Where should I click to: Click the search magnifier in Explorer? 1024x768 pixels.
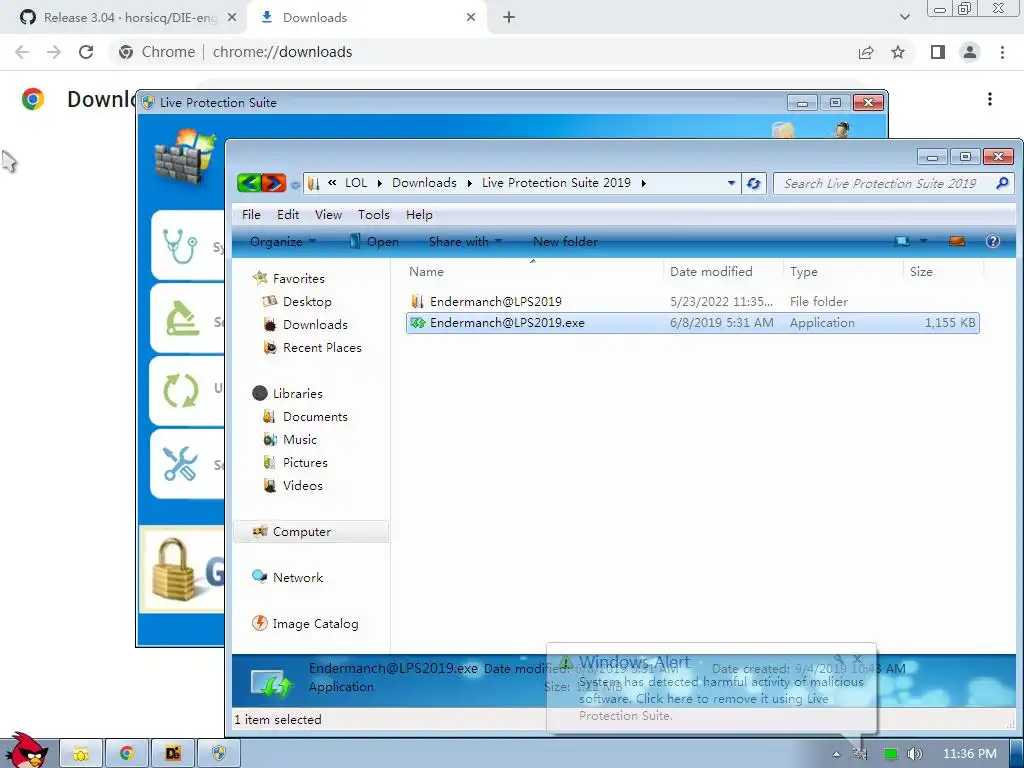click(1002, 184)
